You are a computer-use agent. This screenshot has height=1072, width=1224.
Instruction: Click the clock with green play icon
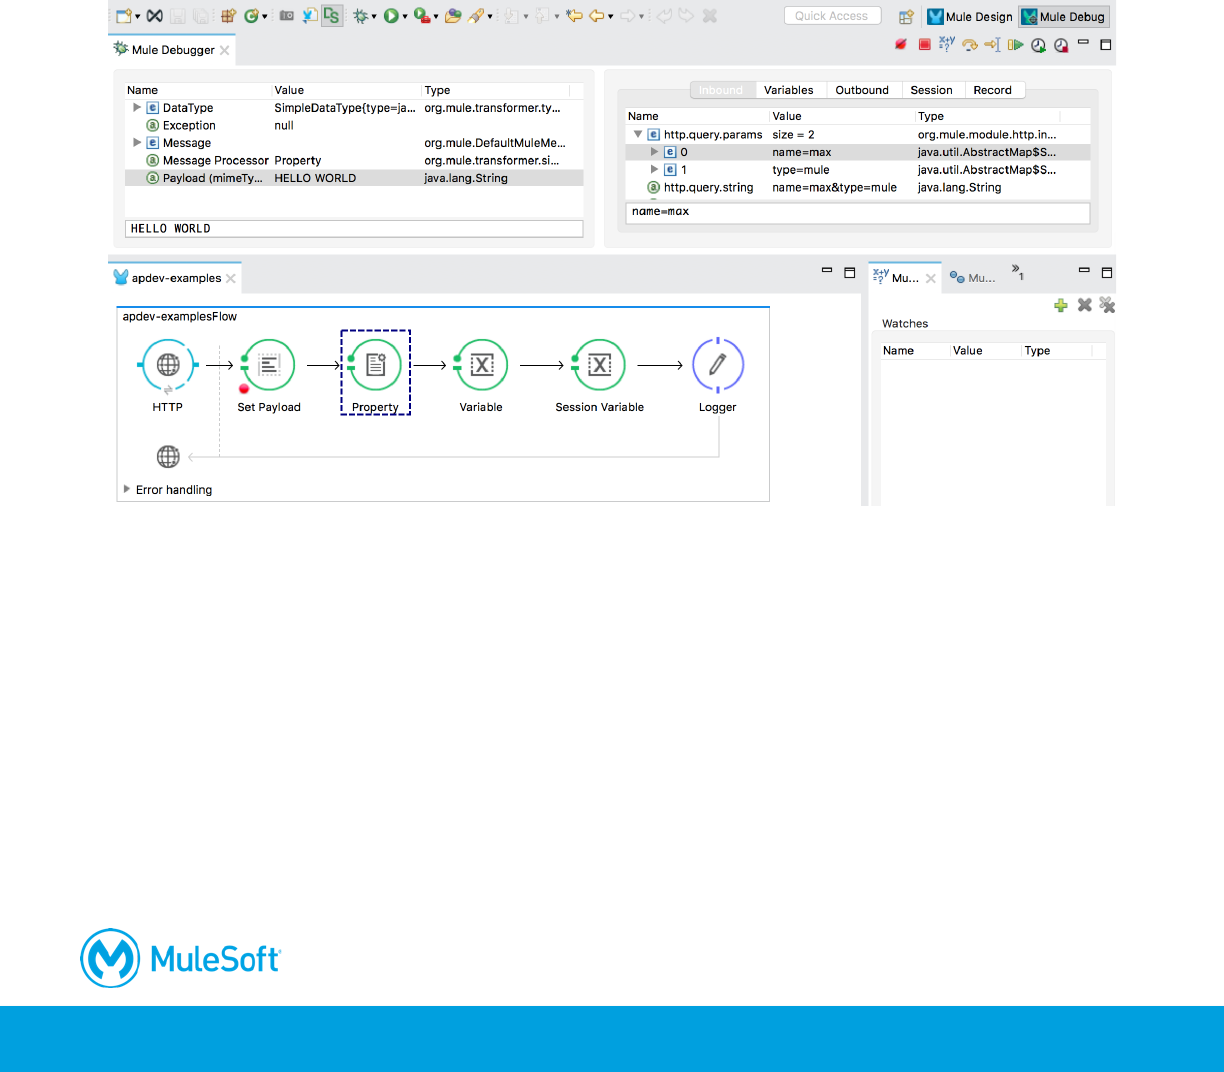pyautogui.click(x=1039, y=45)
